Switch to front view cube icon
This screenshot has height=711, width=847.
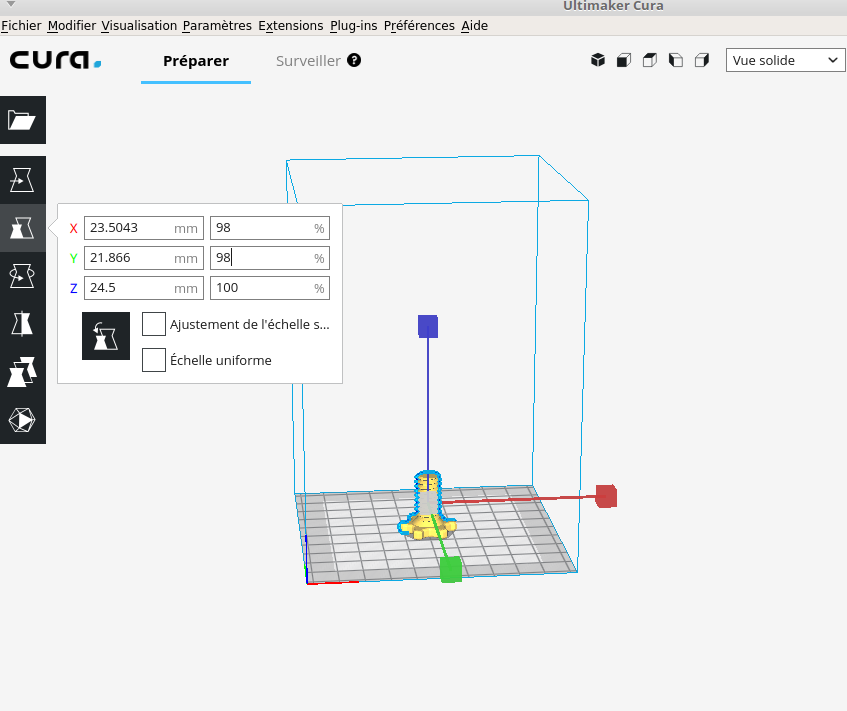[x=624, y=60]
